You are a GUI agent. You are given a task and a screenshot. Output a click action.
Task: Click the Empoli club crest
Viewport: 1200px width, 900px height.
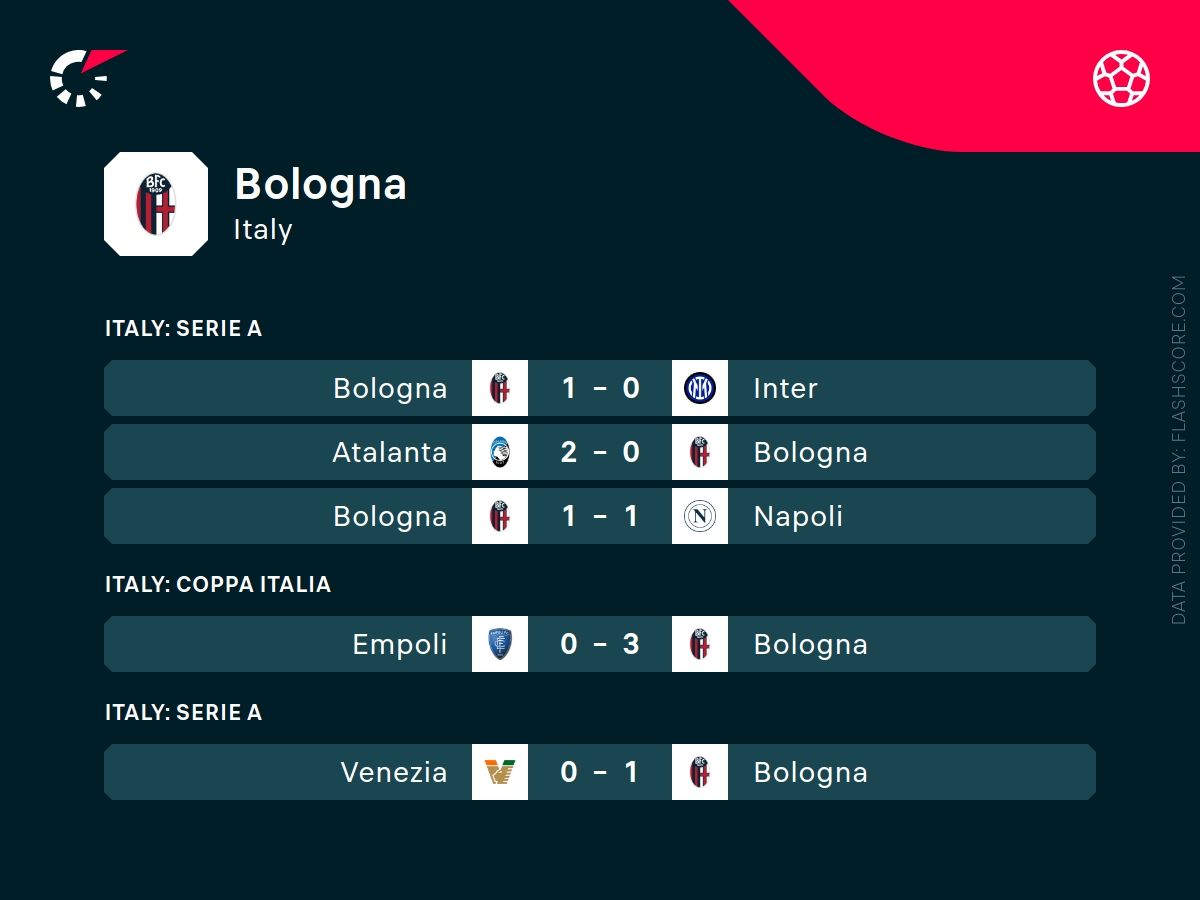click(x=500, y=644)
